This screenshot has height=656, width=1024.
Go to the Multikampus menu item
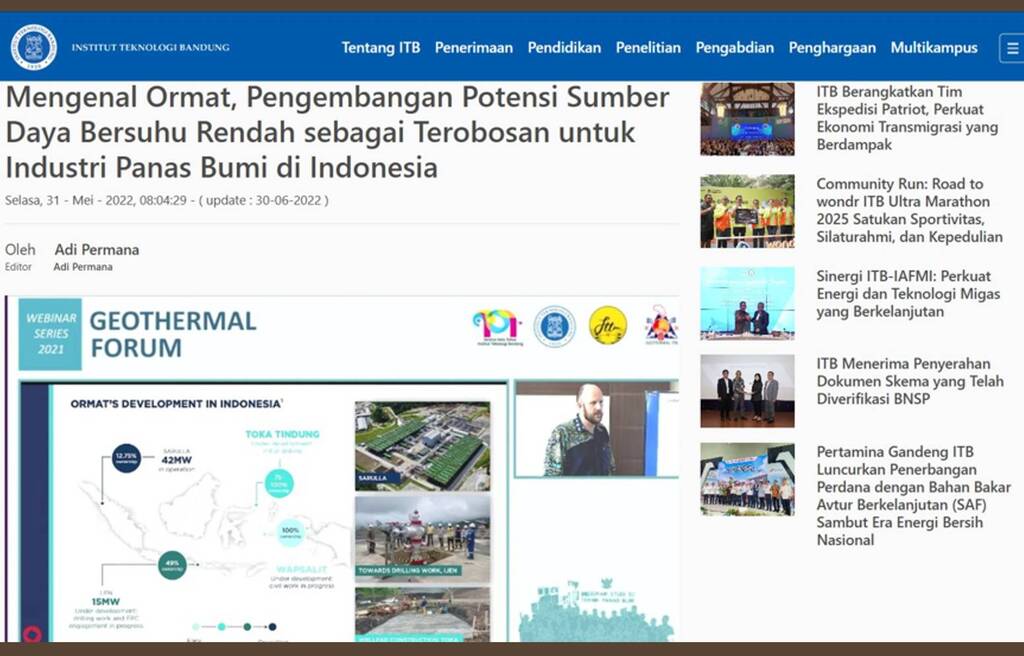(x=934, y=47)
